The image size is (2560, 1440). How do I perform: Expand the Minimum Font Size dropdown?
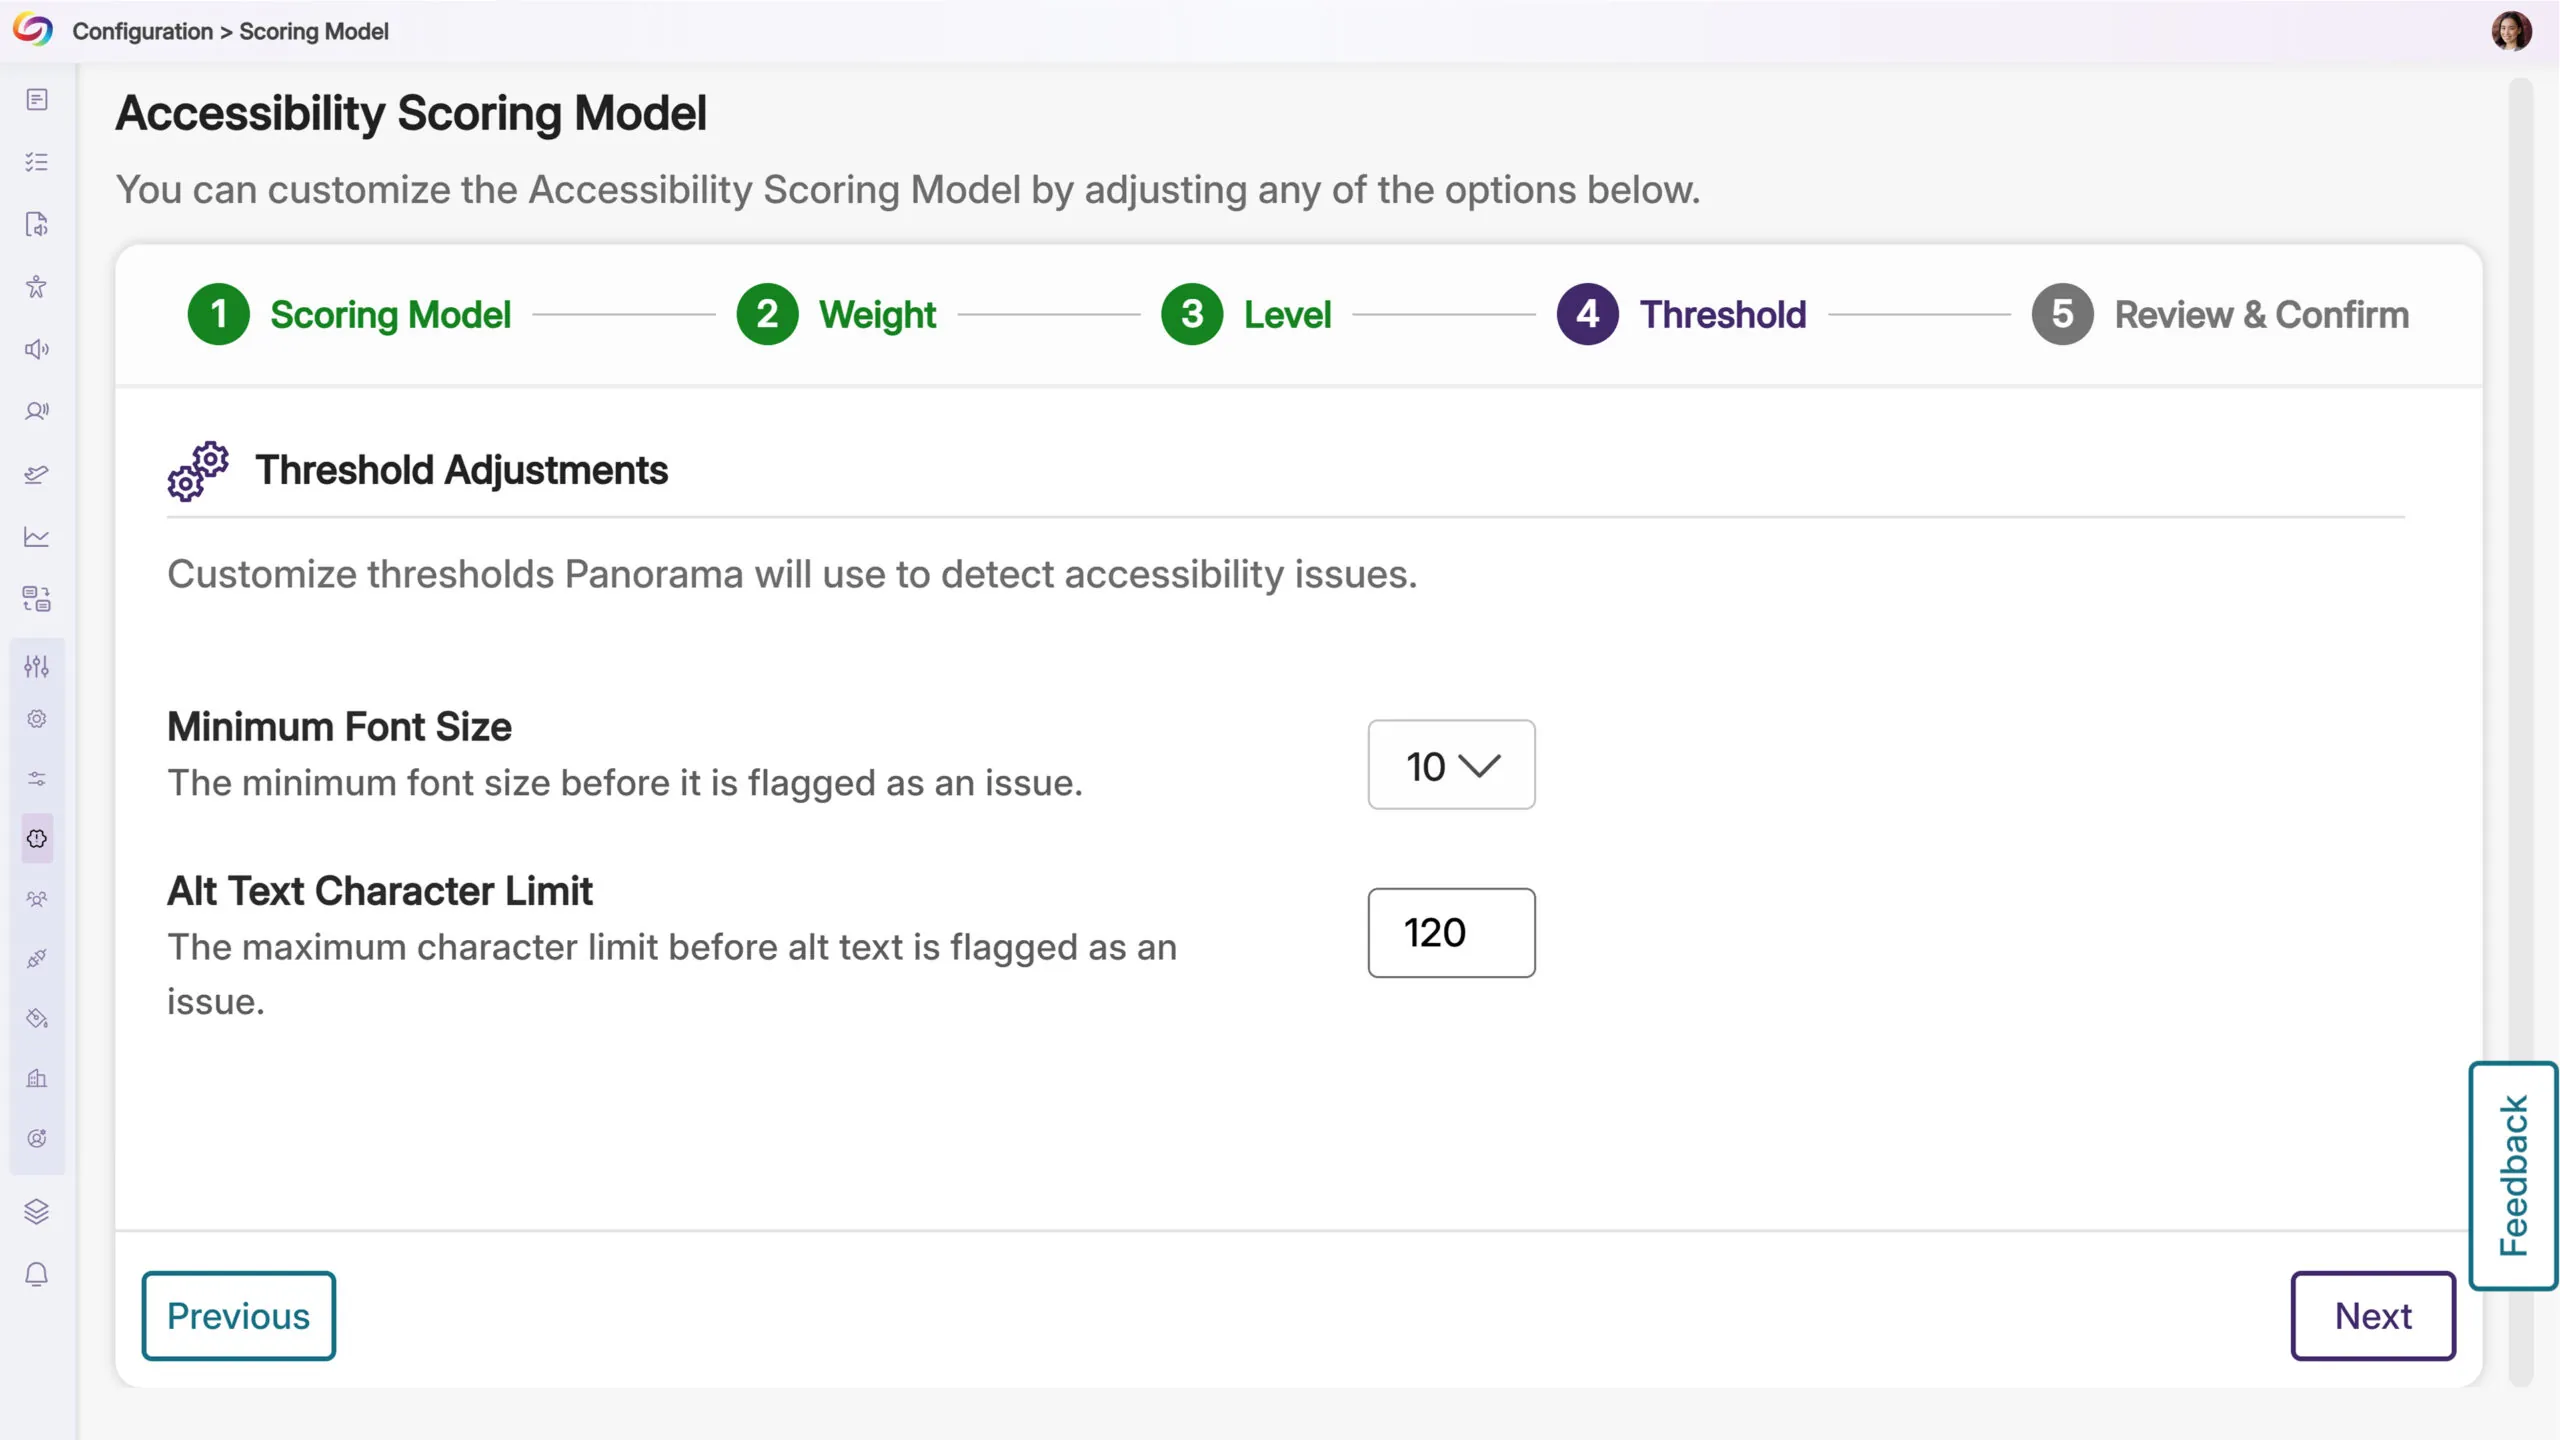(x=1451, y=765)
